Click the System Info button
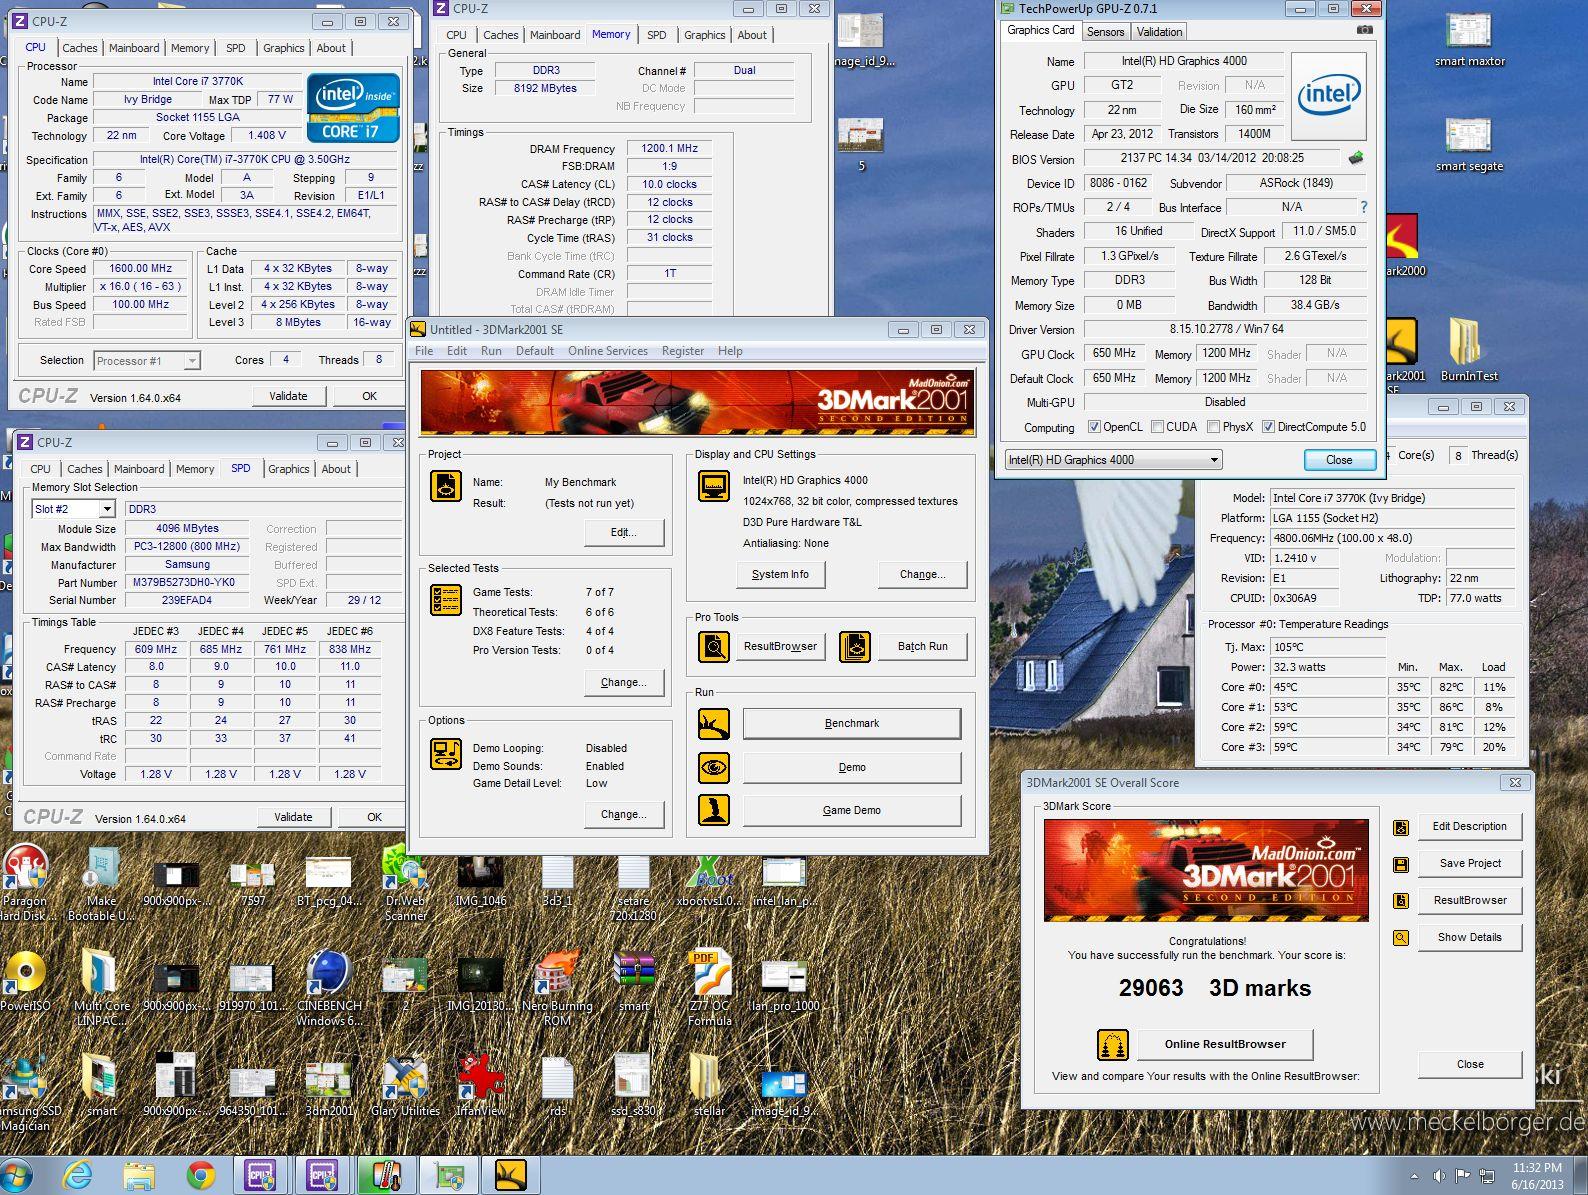Image resolution: width=1588 pixels, height=1195 pixels. pyautogui.click(x=780, y=575)
